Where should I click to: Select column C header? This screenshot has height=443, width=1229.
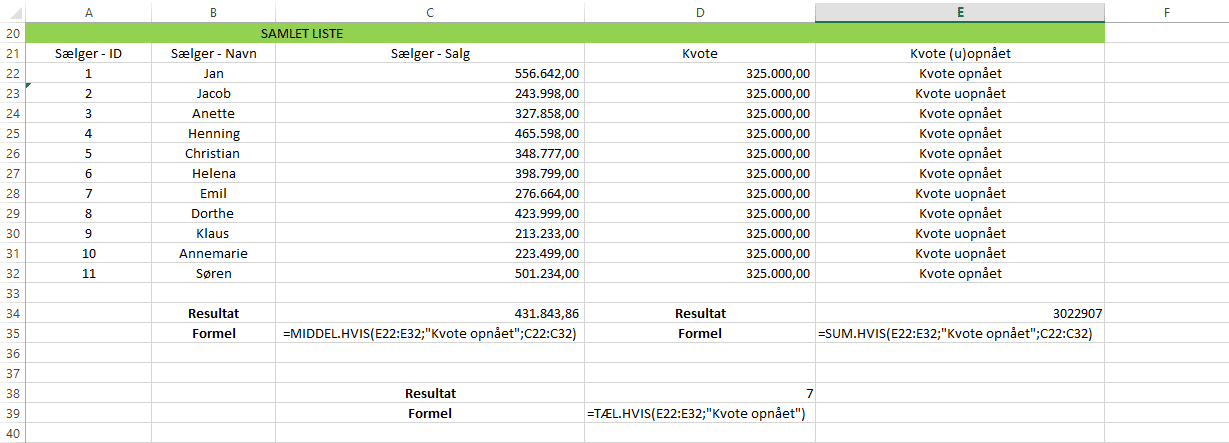click(429, 12)
